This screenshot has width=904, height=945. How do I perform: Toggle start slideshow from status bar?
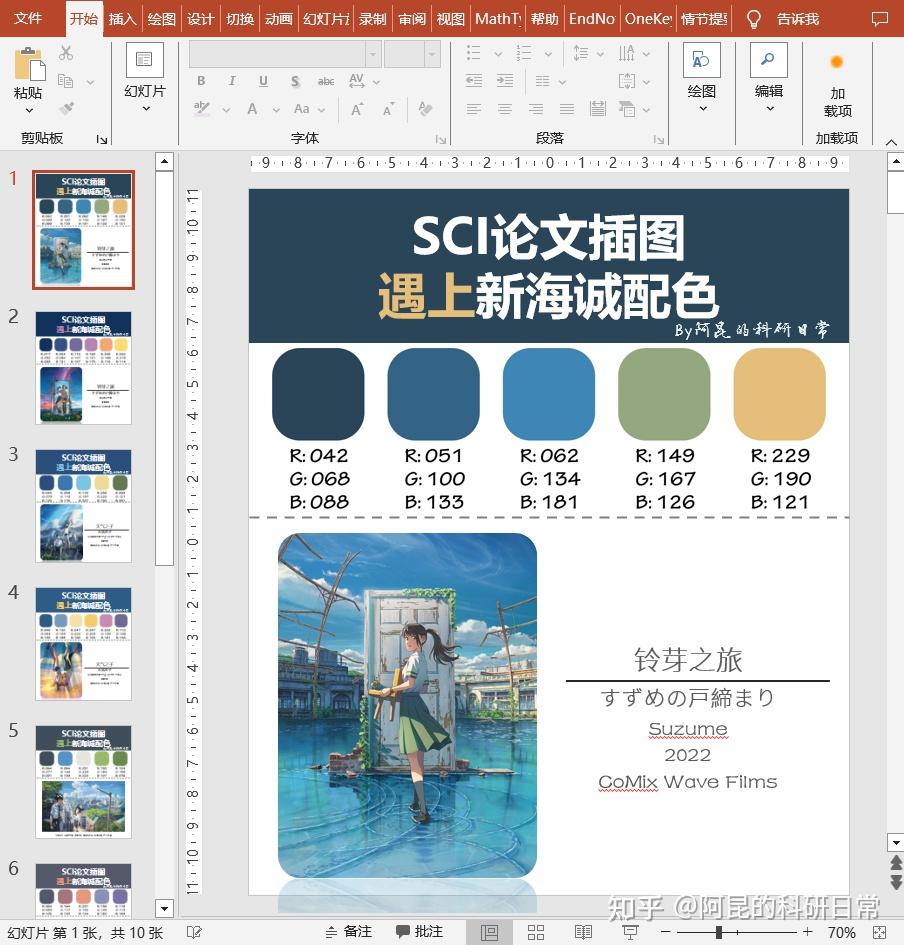[630, 932]
